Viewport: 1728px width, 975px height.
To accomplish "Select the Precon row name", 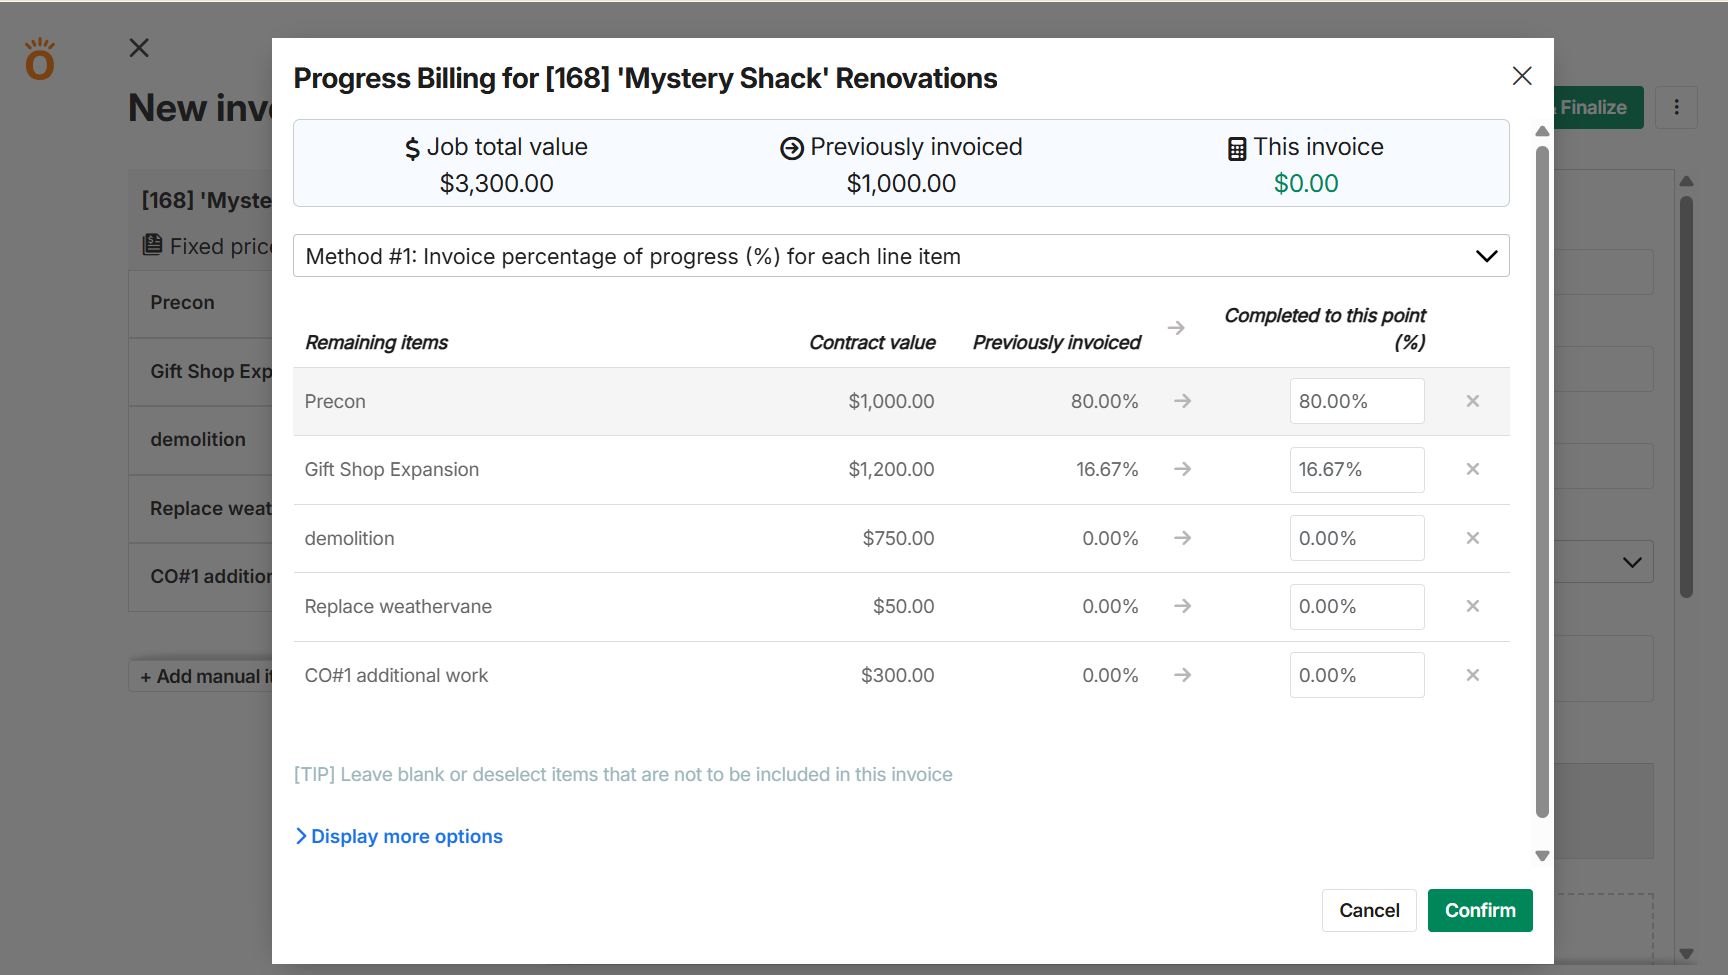I will coord(335,401).
